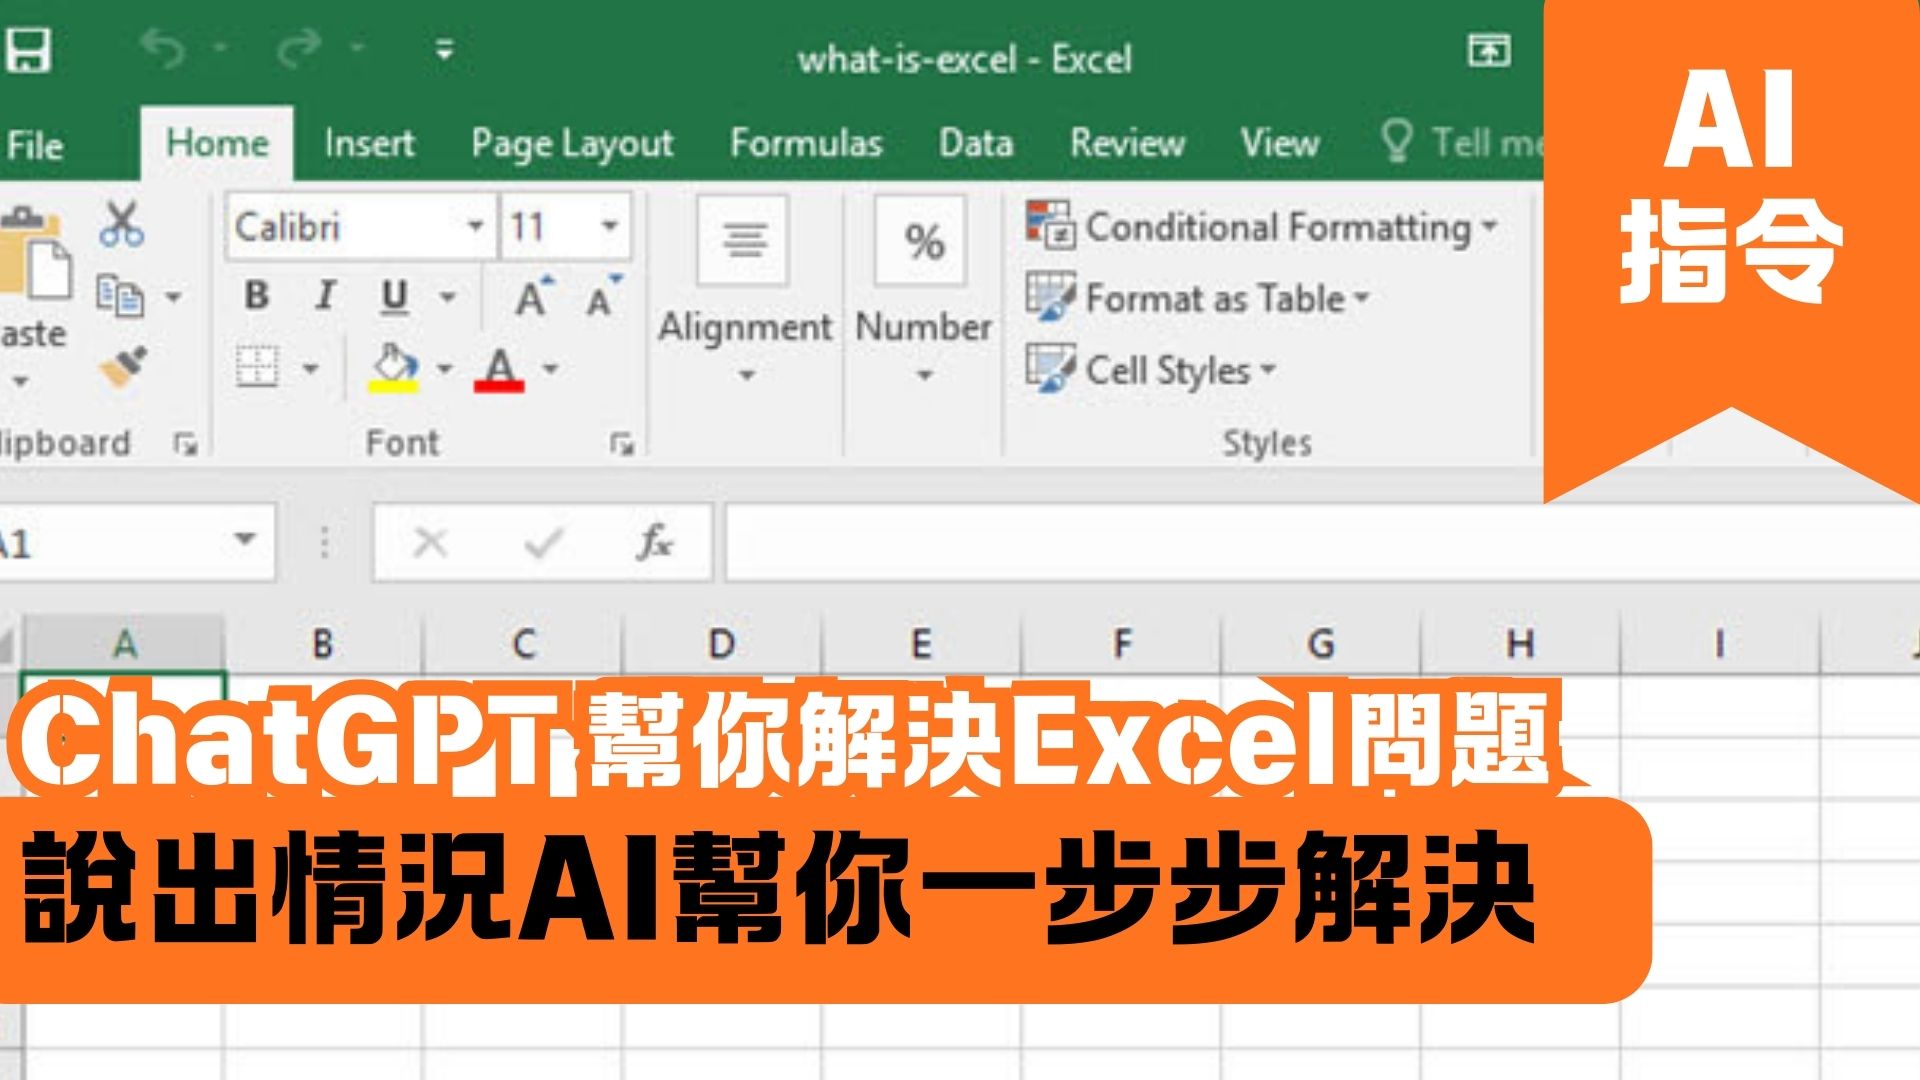The image size is (1920, 1080).
Task: Select the Format Painter brush icon
Action: tap(120, 368)
